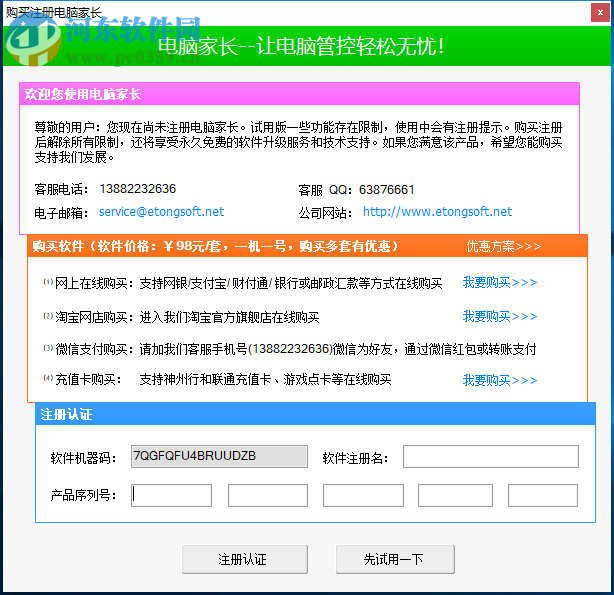
Task: Click the 电脑家长 slogan banner text
Action: [301, 46]
